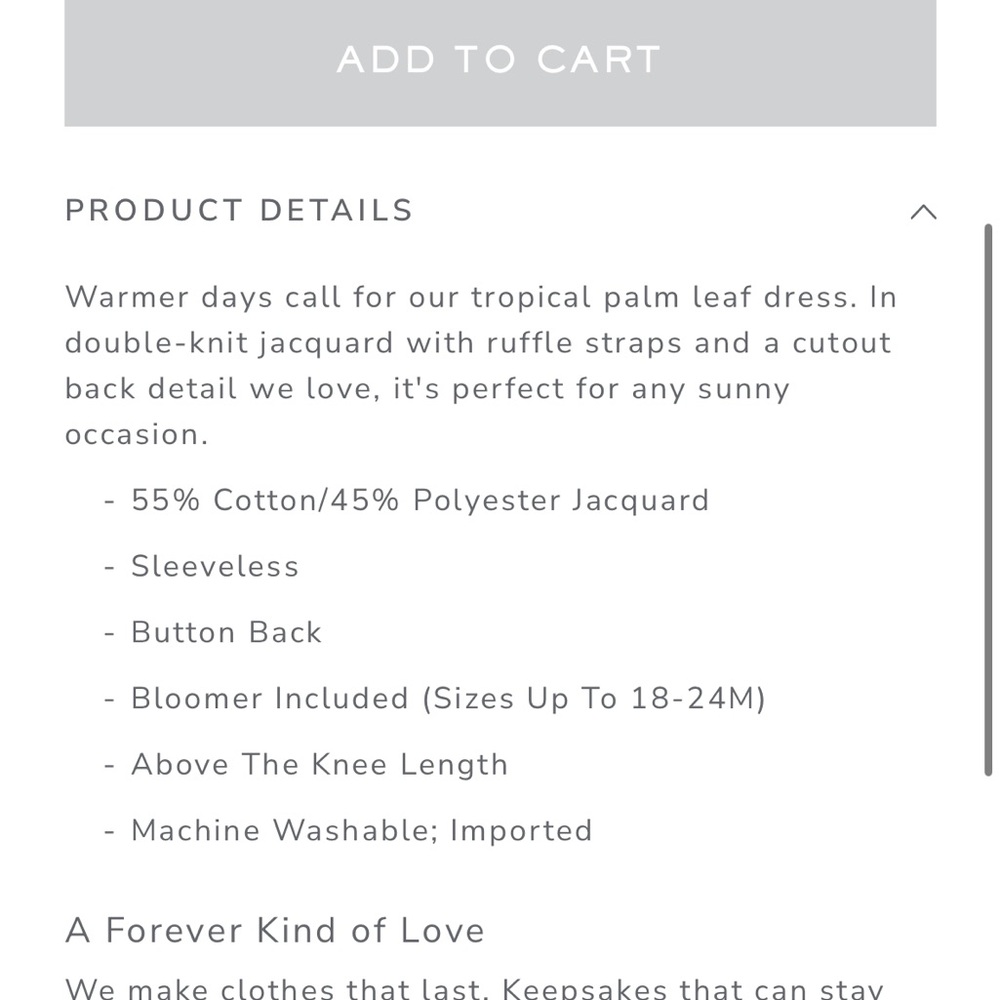Click the word 'occasion.' ending the description
Image resolution: width=1000 pixels, height=1000 pixels.
click(136, 435)
